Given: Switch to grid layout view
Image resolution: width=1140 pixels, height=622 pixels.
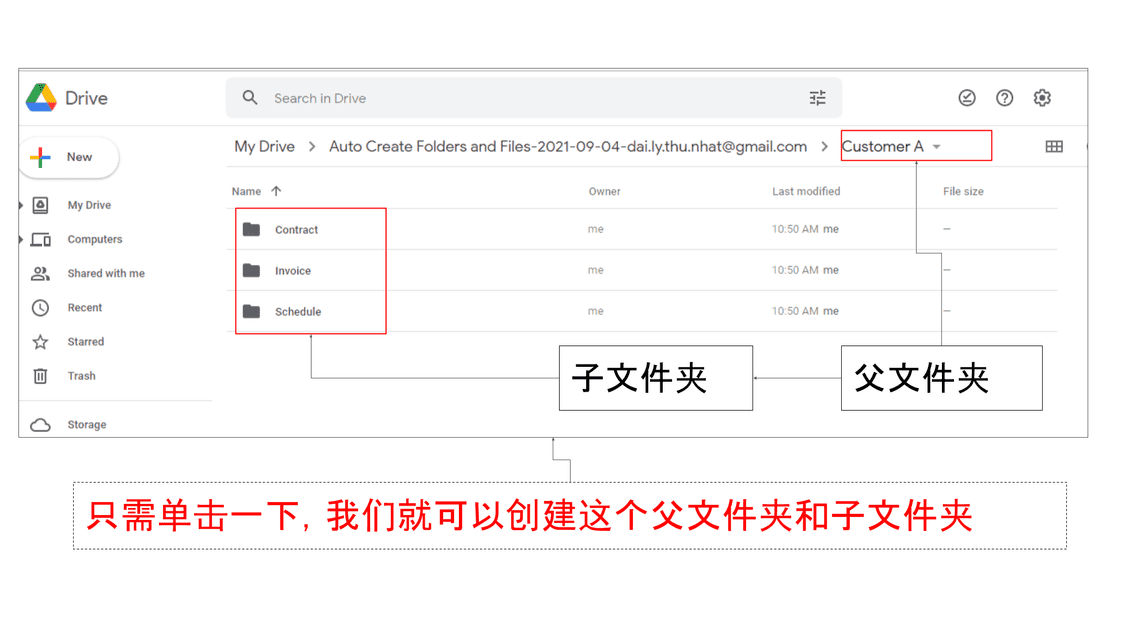Looking at the screenshot, I should (x=1053, y=147).
